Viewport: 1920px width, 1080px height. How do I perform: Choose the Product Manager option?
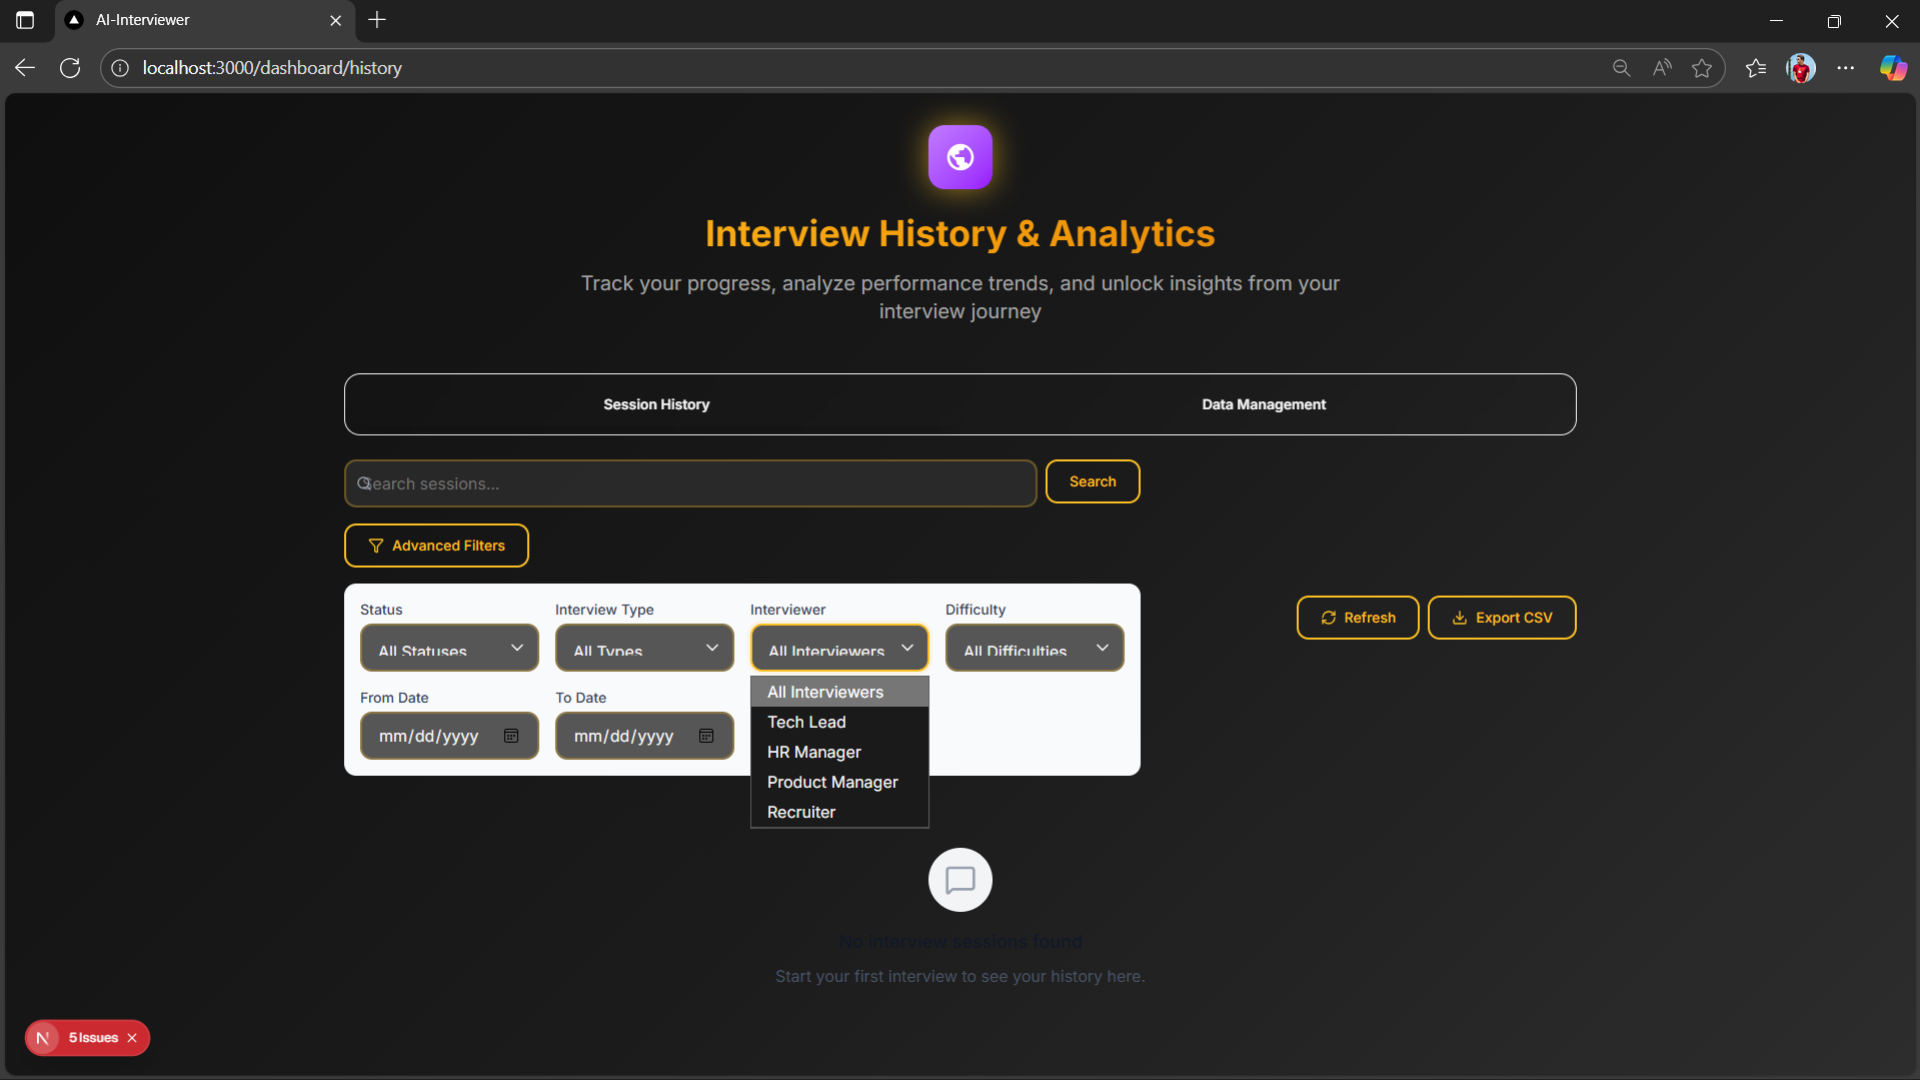(832, 782)
